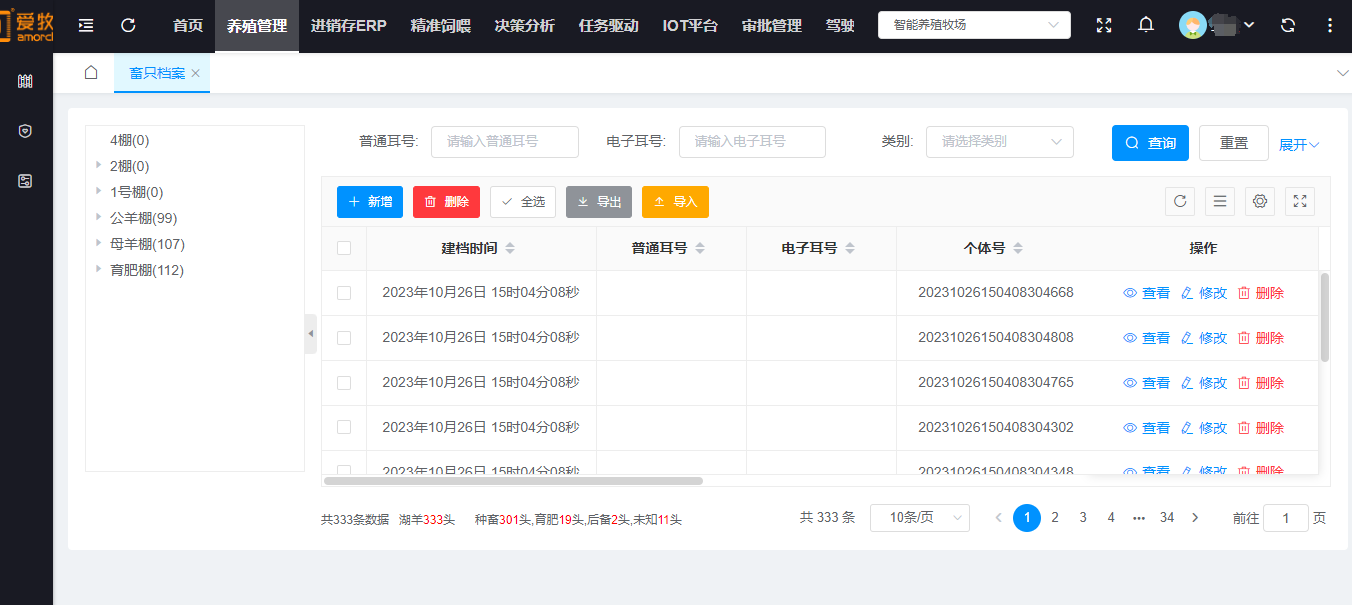The width and height of the screenshot is (1352, 605).
Task: Click the refresh icon beside menu toggle
Action: 128,26
